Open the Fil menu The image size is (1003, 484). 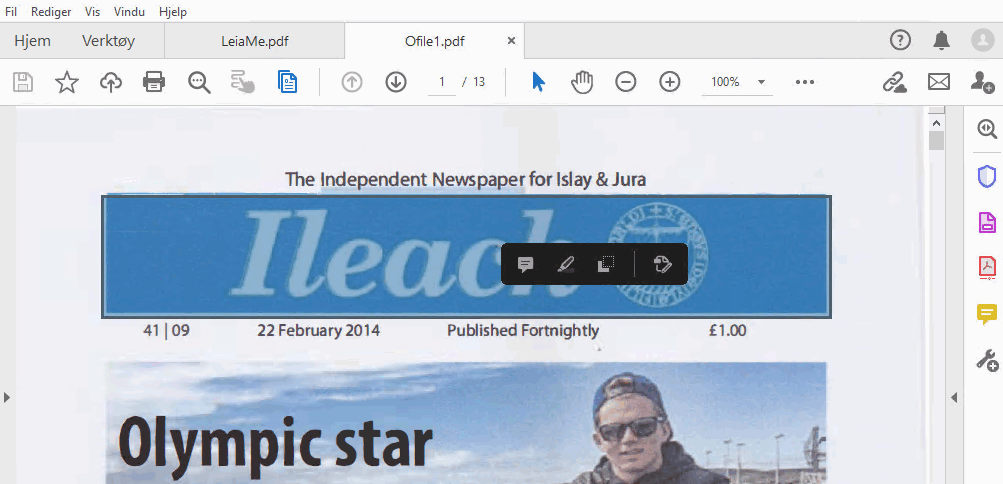point(11,12)
